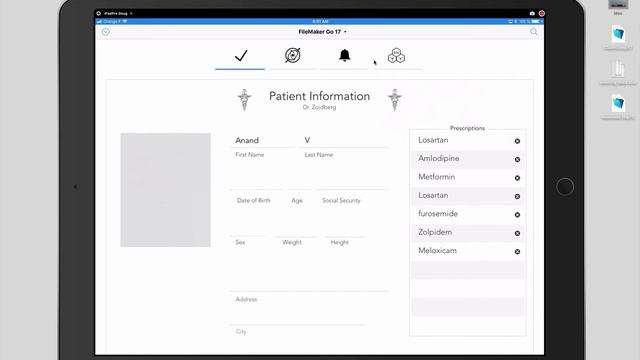640x360 pixels.
Task: Select Amlodipine in the prescriptions list
Action: pyautogui.click(x=468, y=159)
